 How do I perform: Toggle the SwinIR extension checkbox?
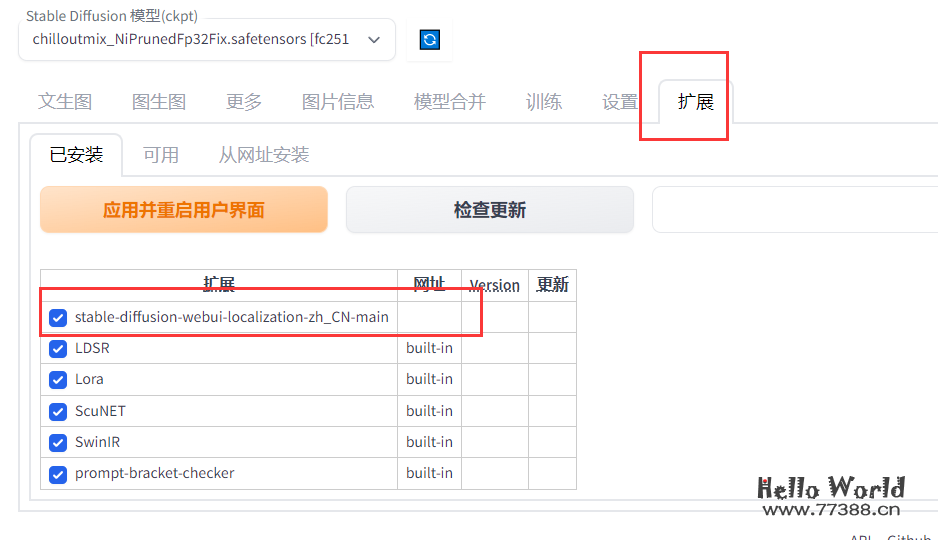(58, 443)
